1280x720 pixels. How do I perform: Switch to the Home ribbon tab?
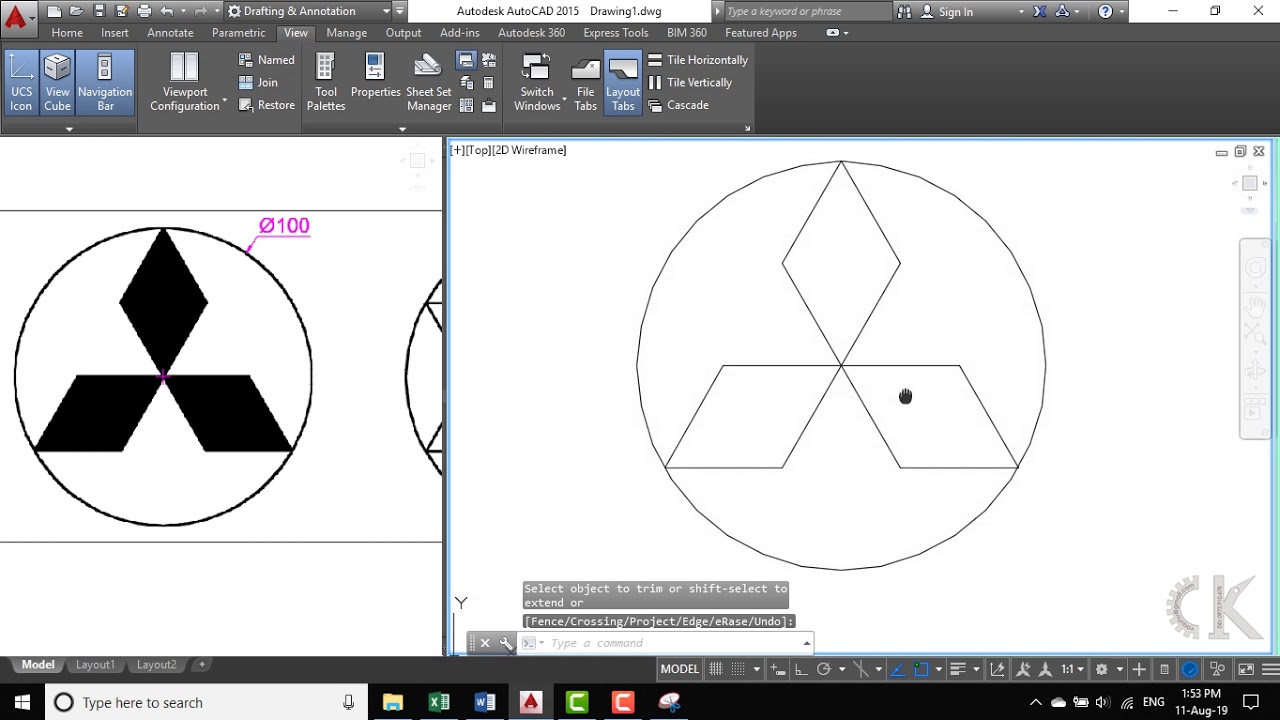tap(67, 33)
